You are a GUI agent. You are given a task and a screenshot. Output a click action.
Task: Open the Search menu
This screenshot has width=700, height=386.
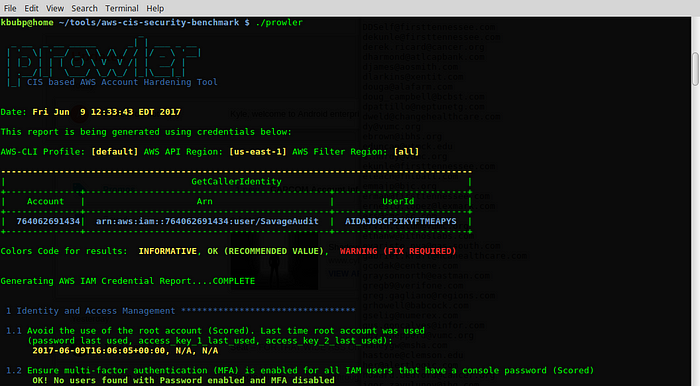(x=84, y=8)
